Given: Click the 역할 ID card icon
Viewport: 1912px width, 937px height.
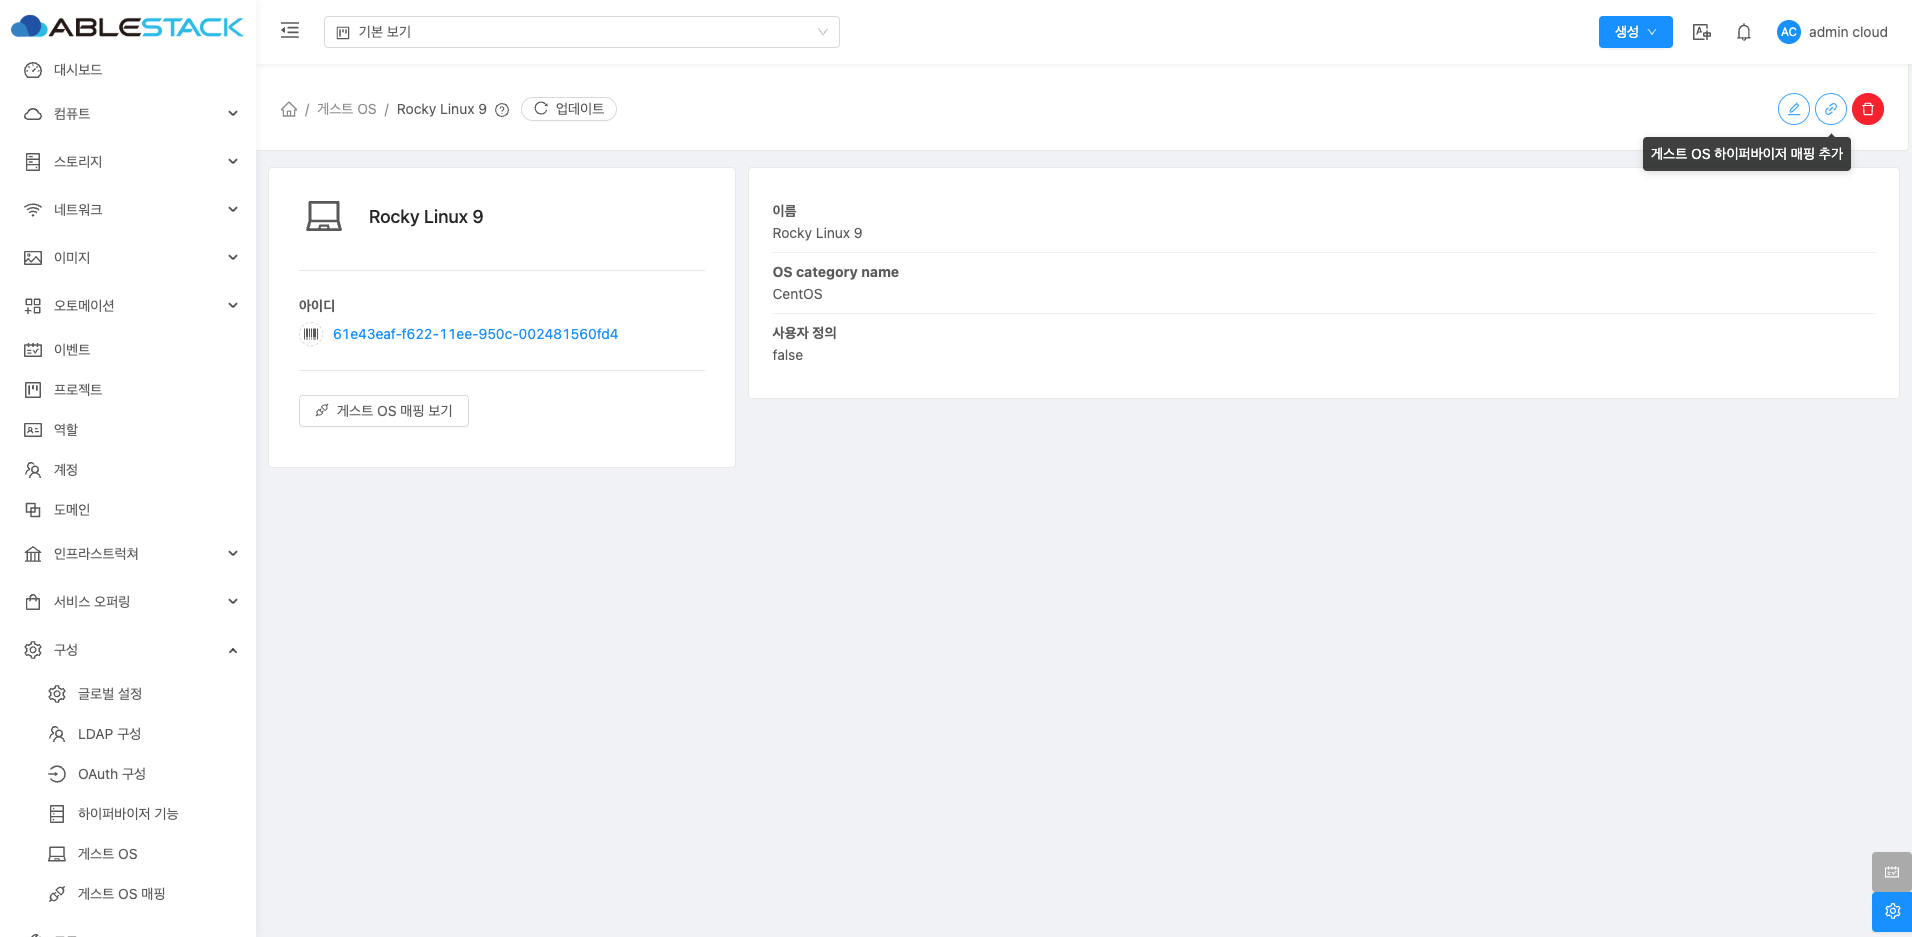Looking at the screenshot, I should point(33,430).
